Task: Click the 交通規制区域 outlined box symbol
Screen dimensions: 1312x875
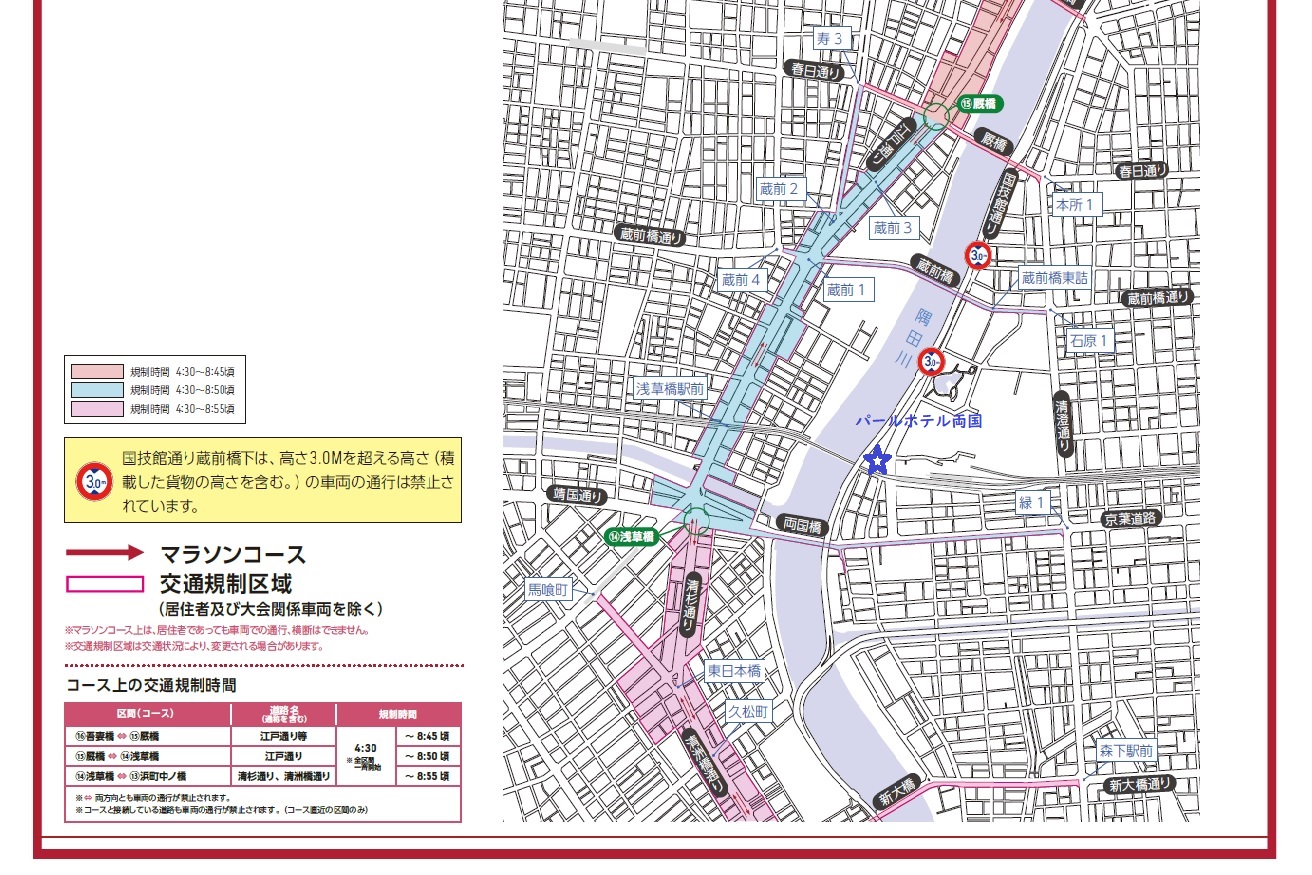Action: click(105, 584)
